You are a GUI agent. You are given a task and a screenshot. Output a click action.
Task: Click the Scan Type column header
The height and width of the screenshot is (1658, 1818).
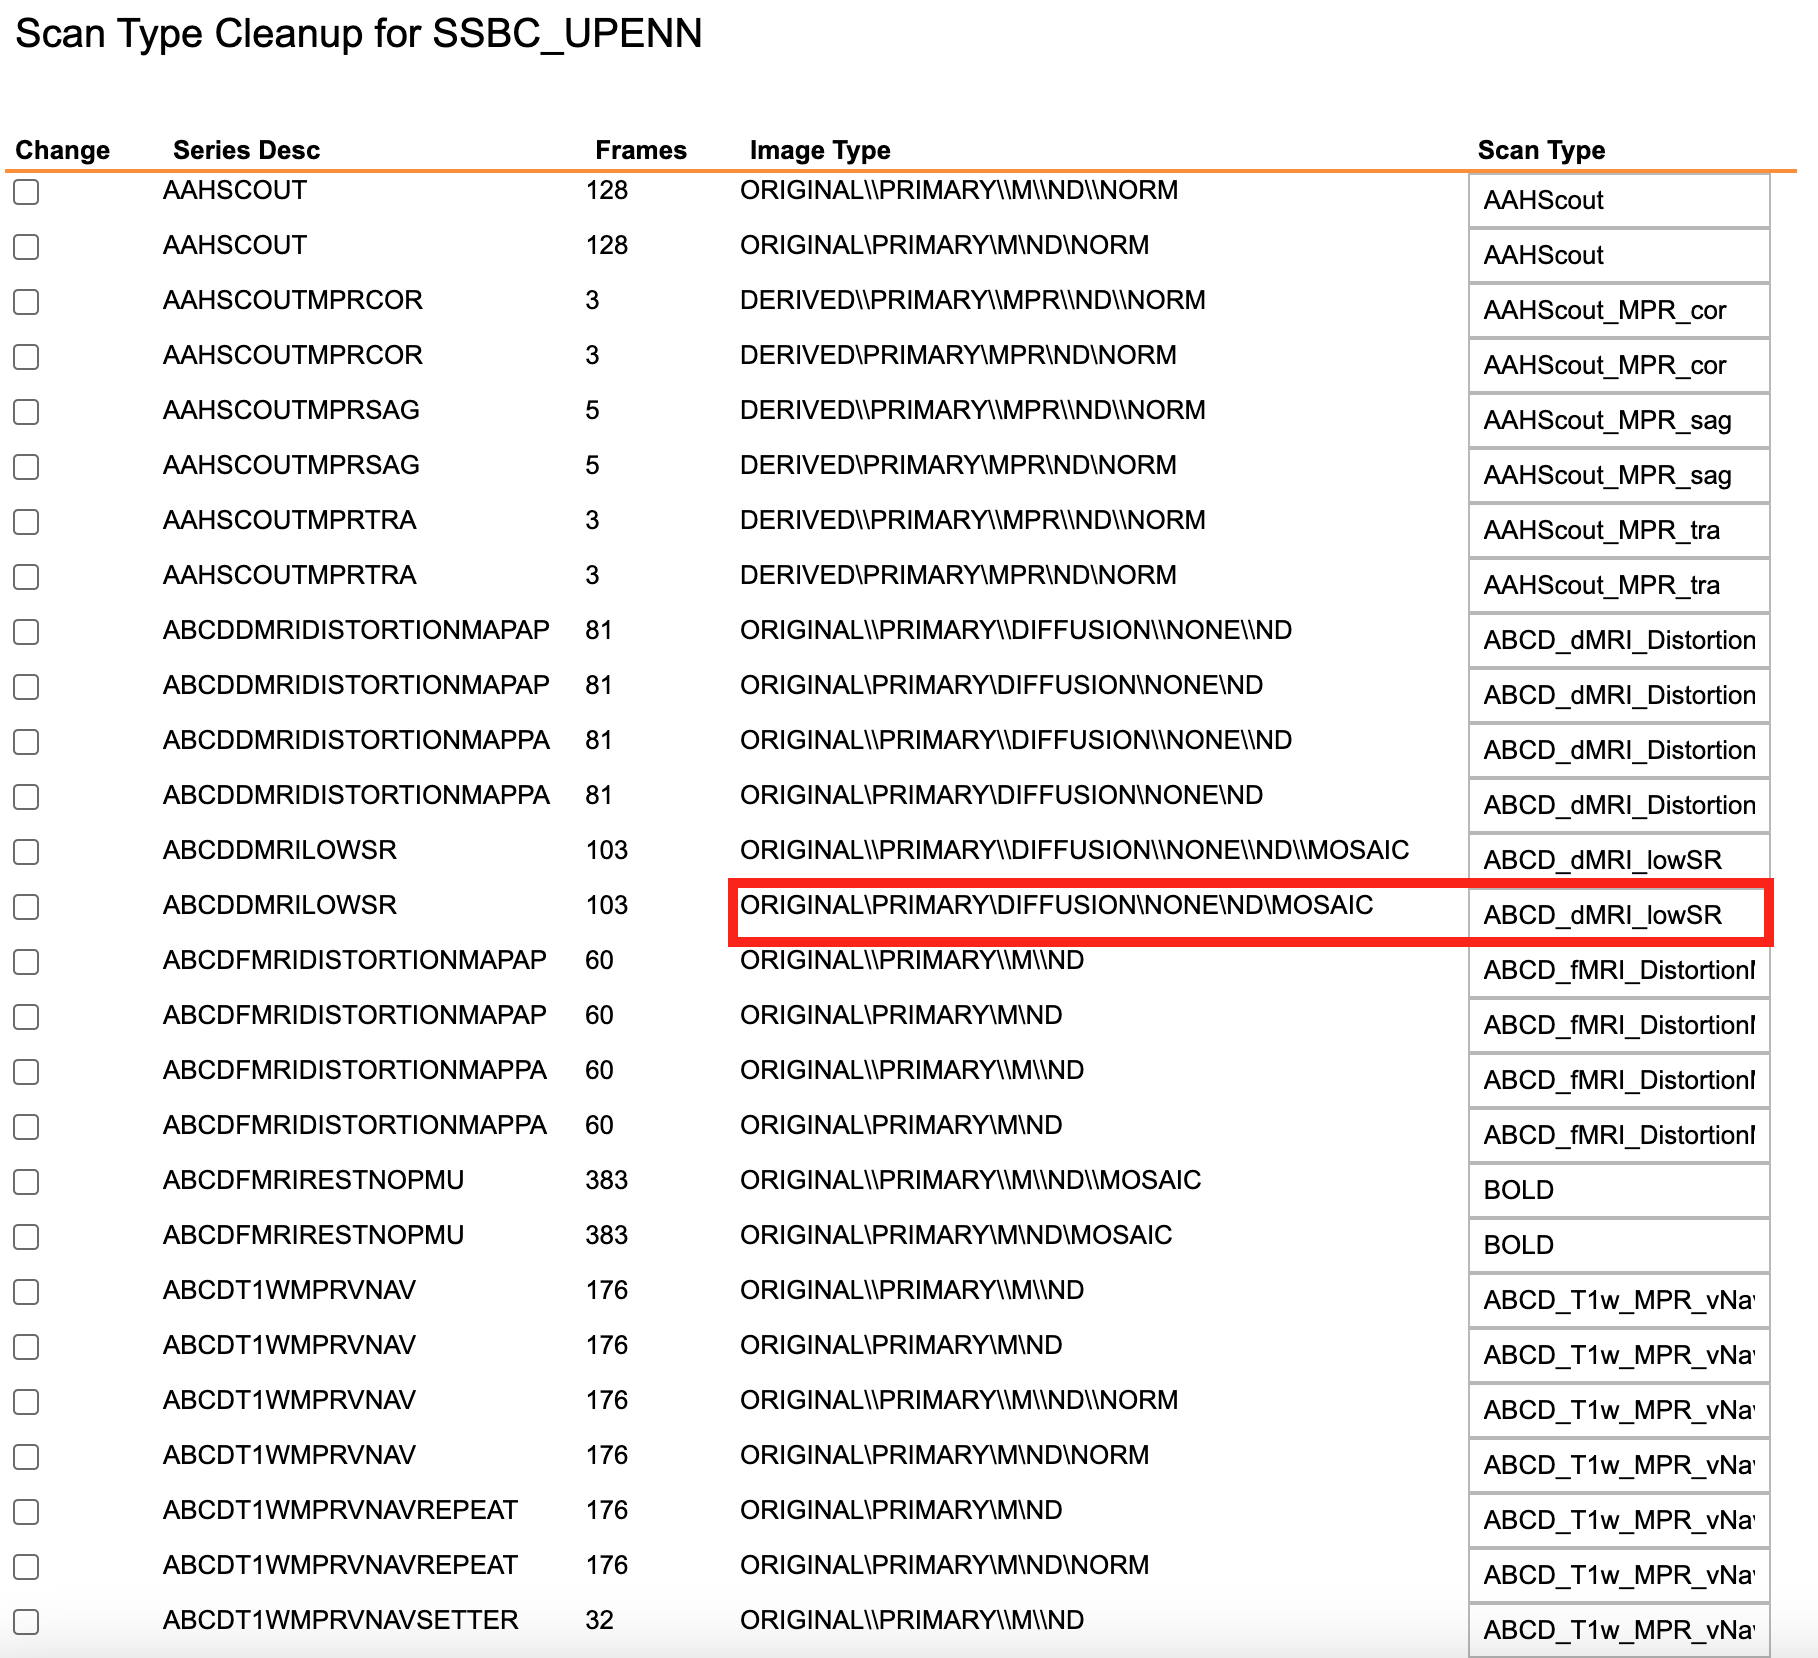pos(1541,150)
